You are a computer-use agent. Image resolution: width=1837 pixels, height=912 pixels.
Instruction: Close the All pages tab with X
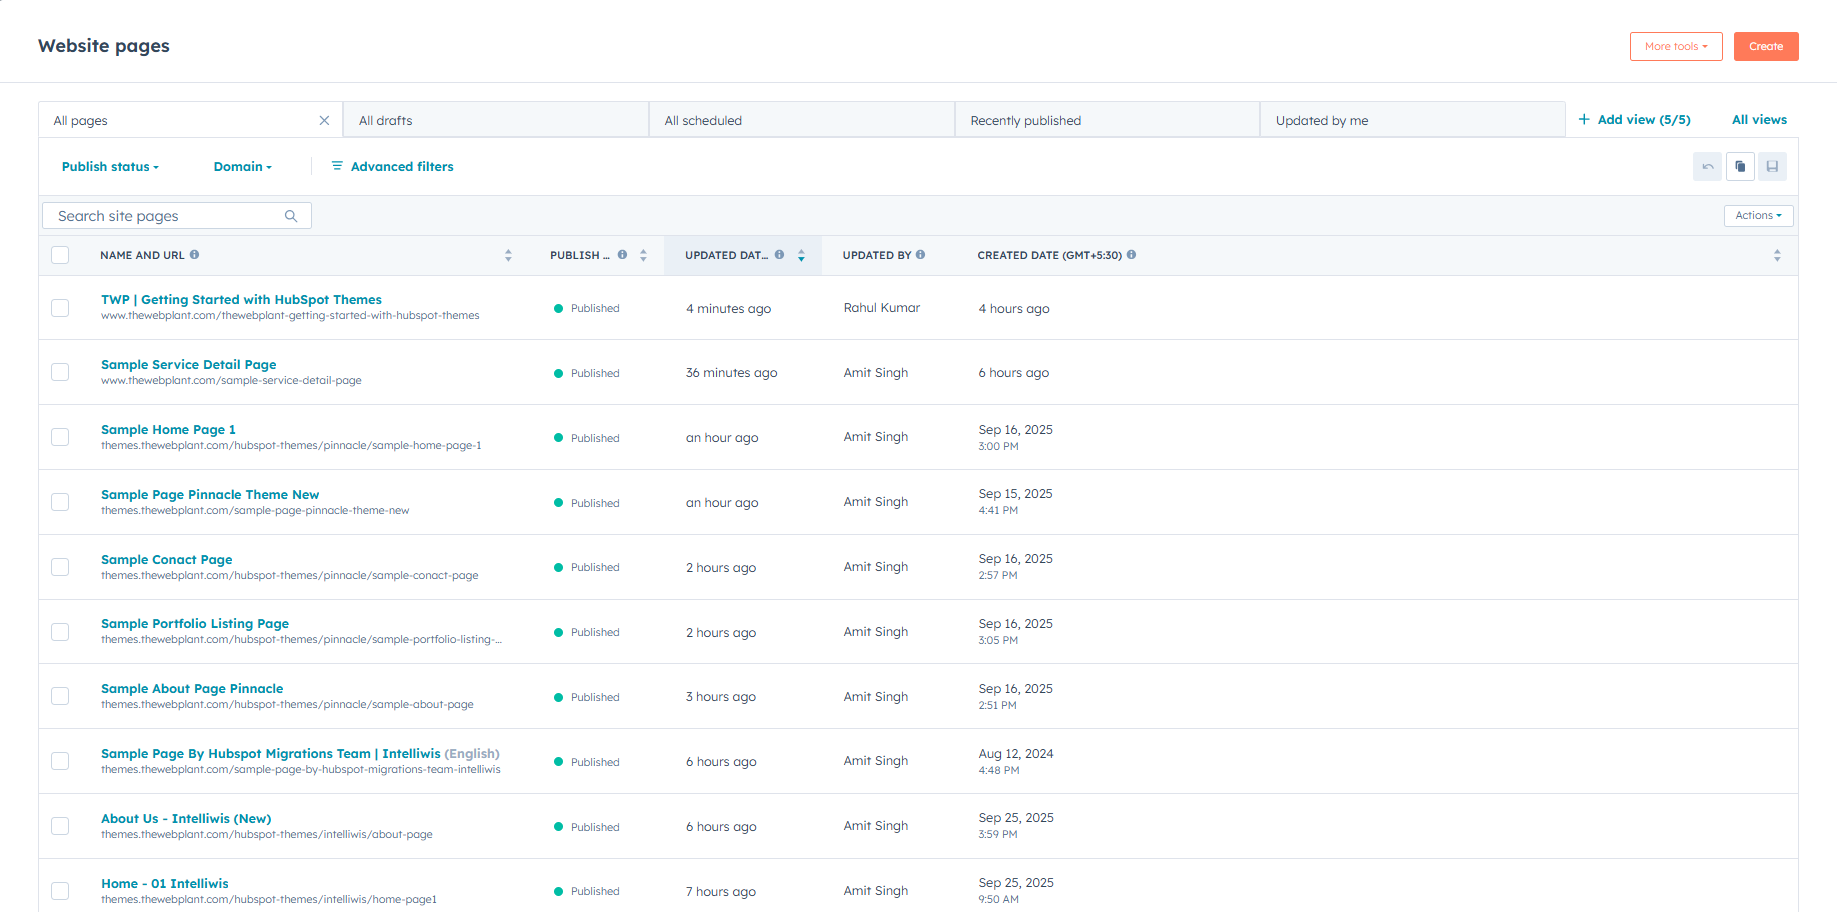(324, 120)
